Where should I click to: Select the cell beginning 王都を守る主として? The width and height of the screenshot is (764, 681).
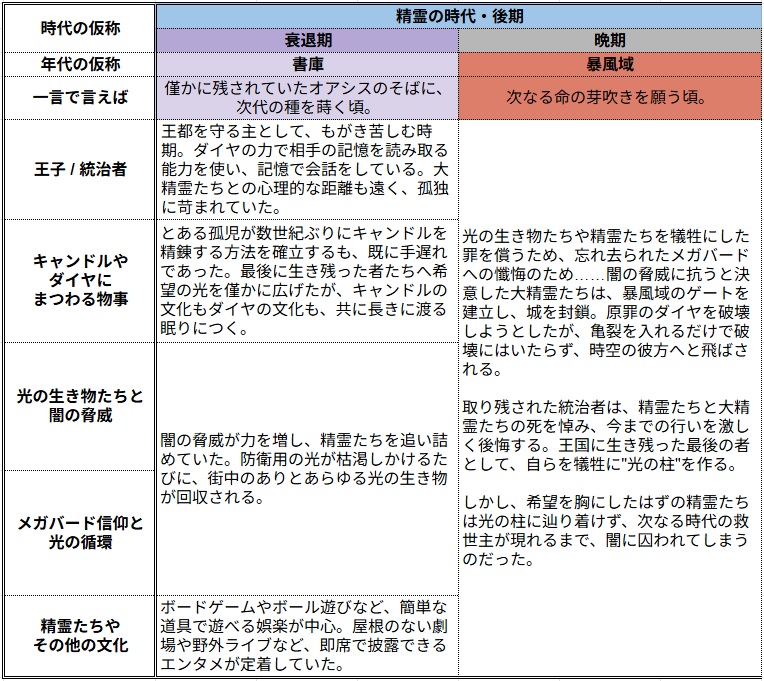pos(306,169)
